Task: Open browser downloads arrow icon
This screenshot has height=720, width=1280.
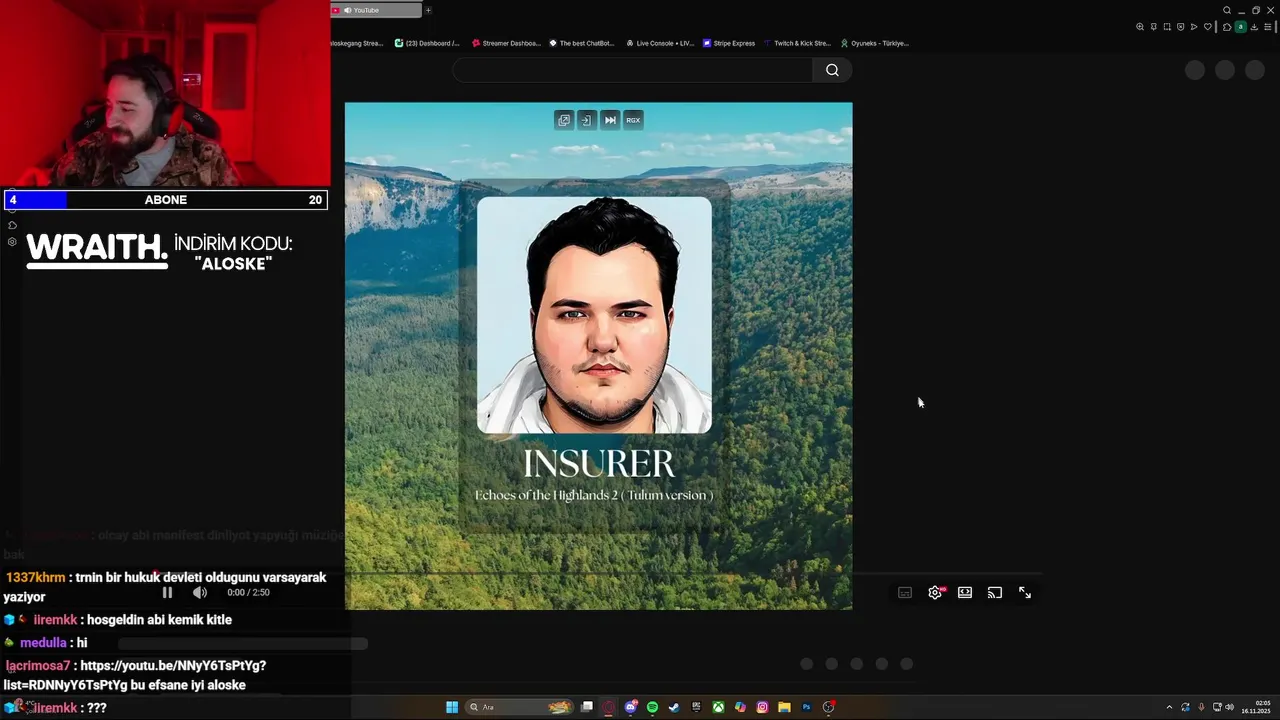Action: 1254,27
